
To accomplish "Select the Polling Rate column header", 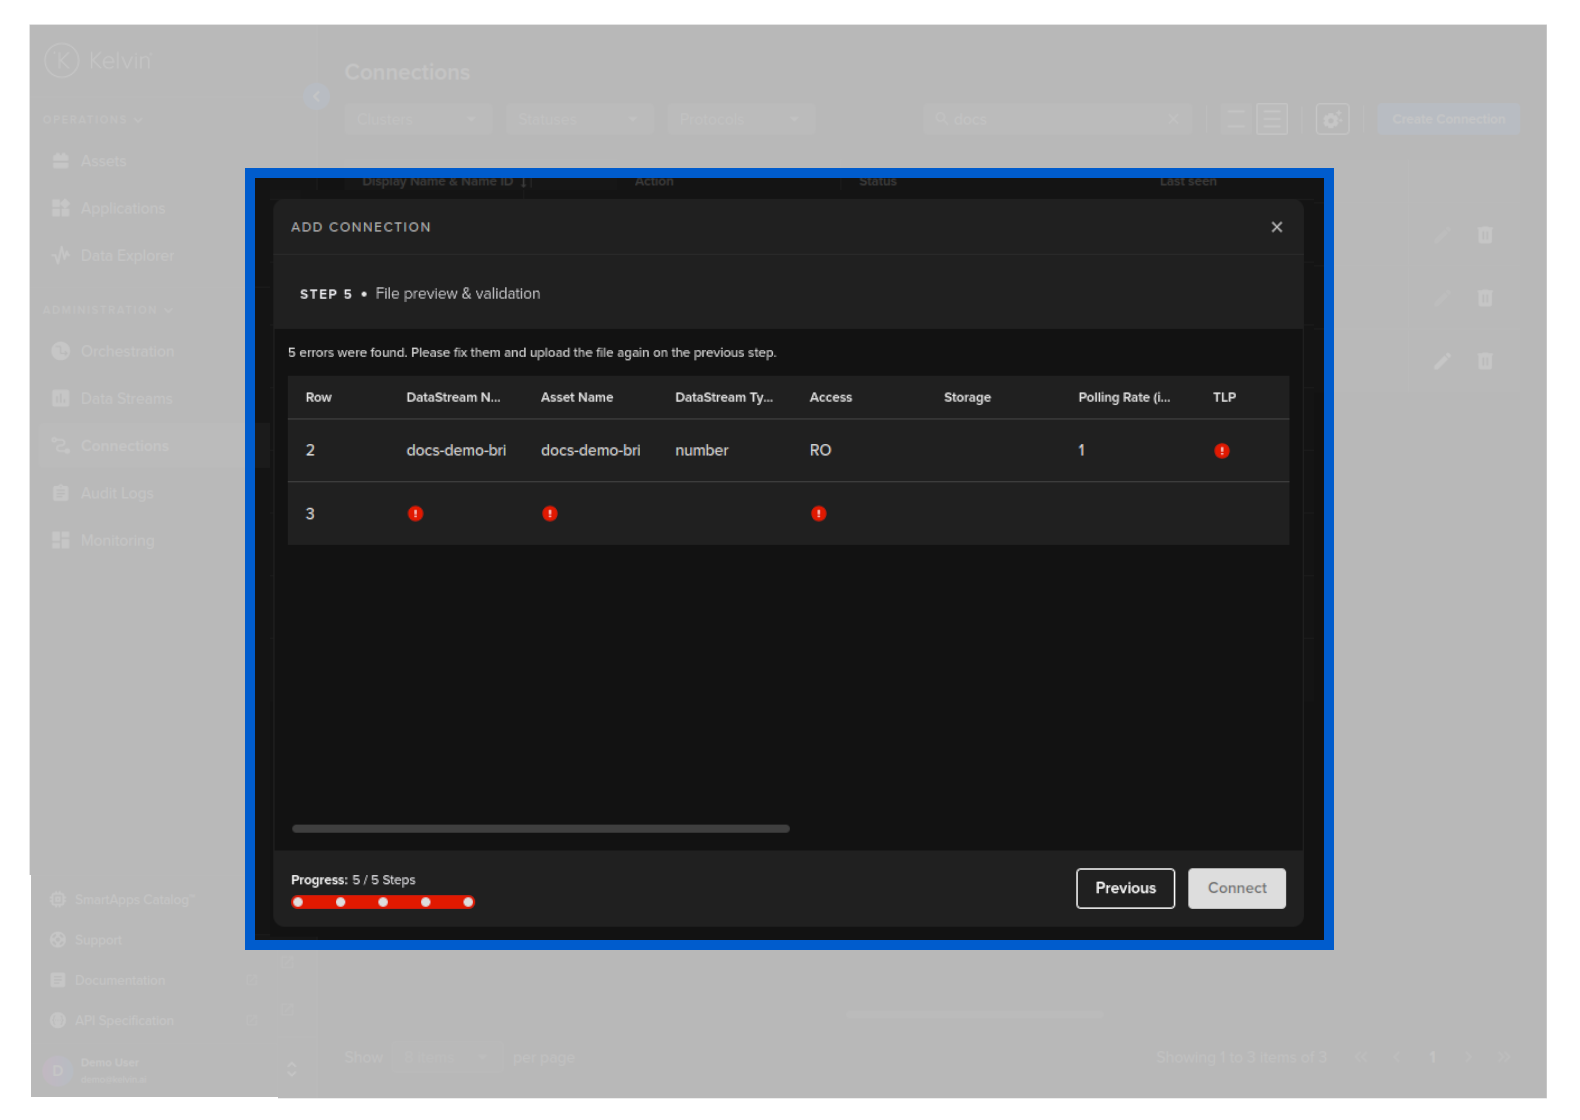I will [x=1123, y=397].
